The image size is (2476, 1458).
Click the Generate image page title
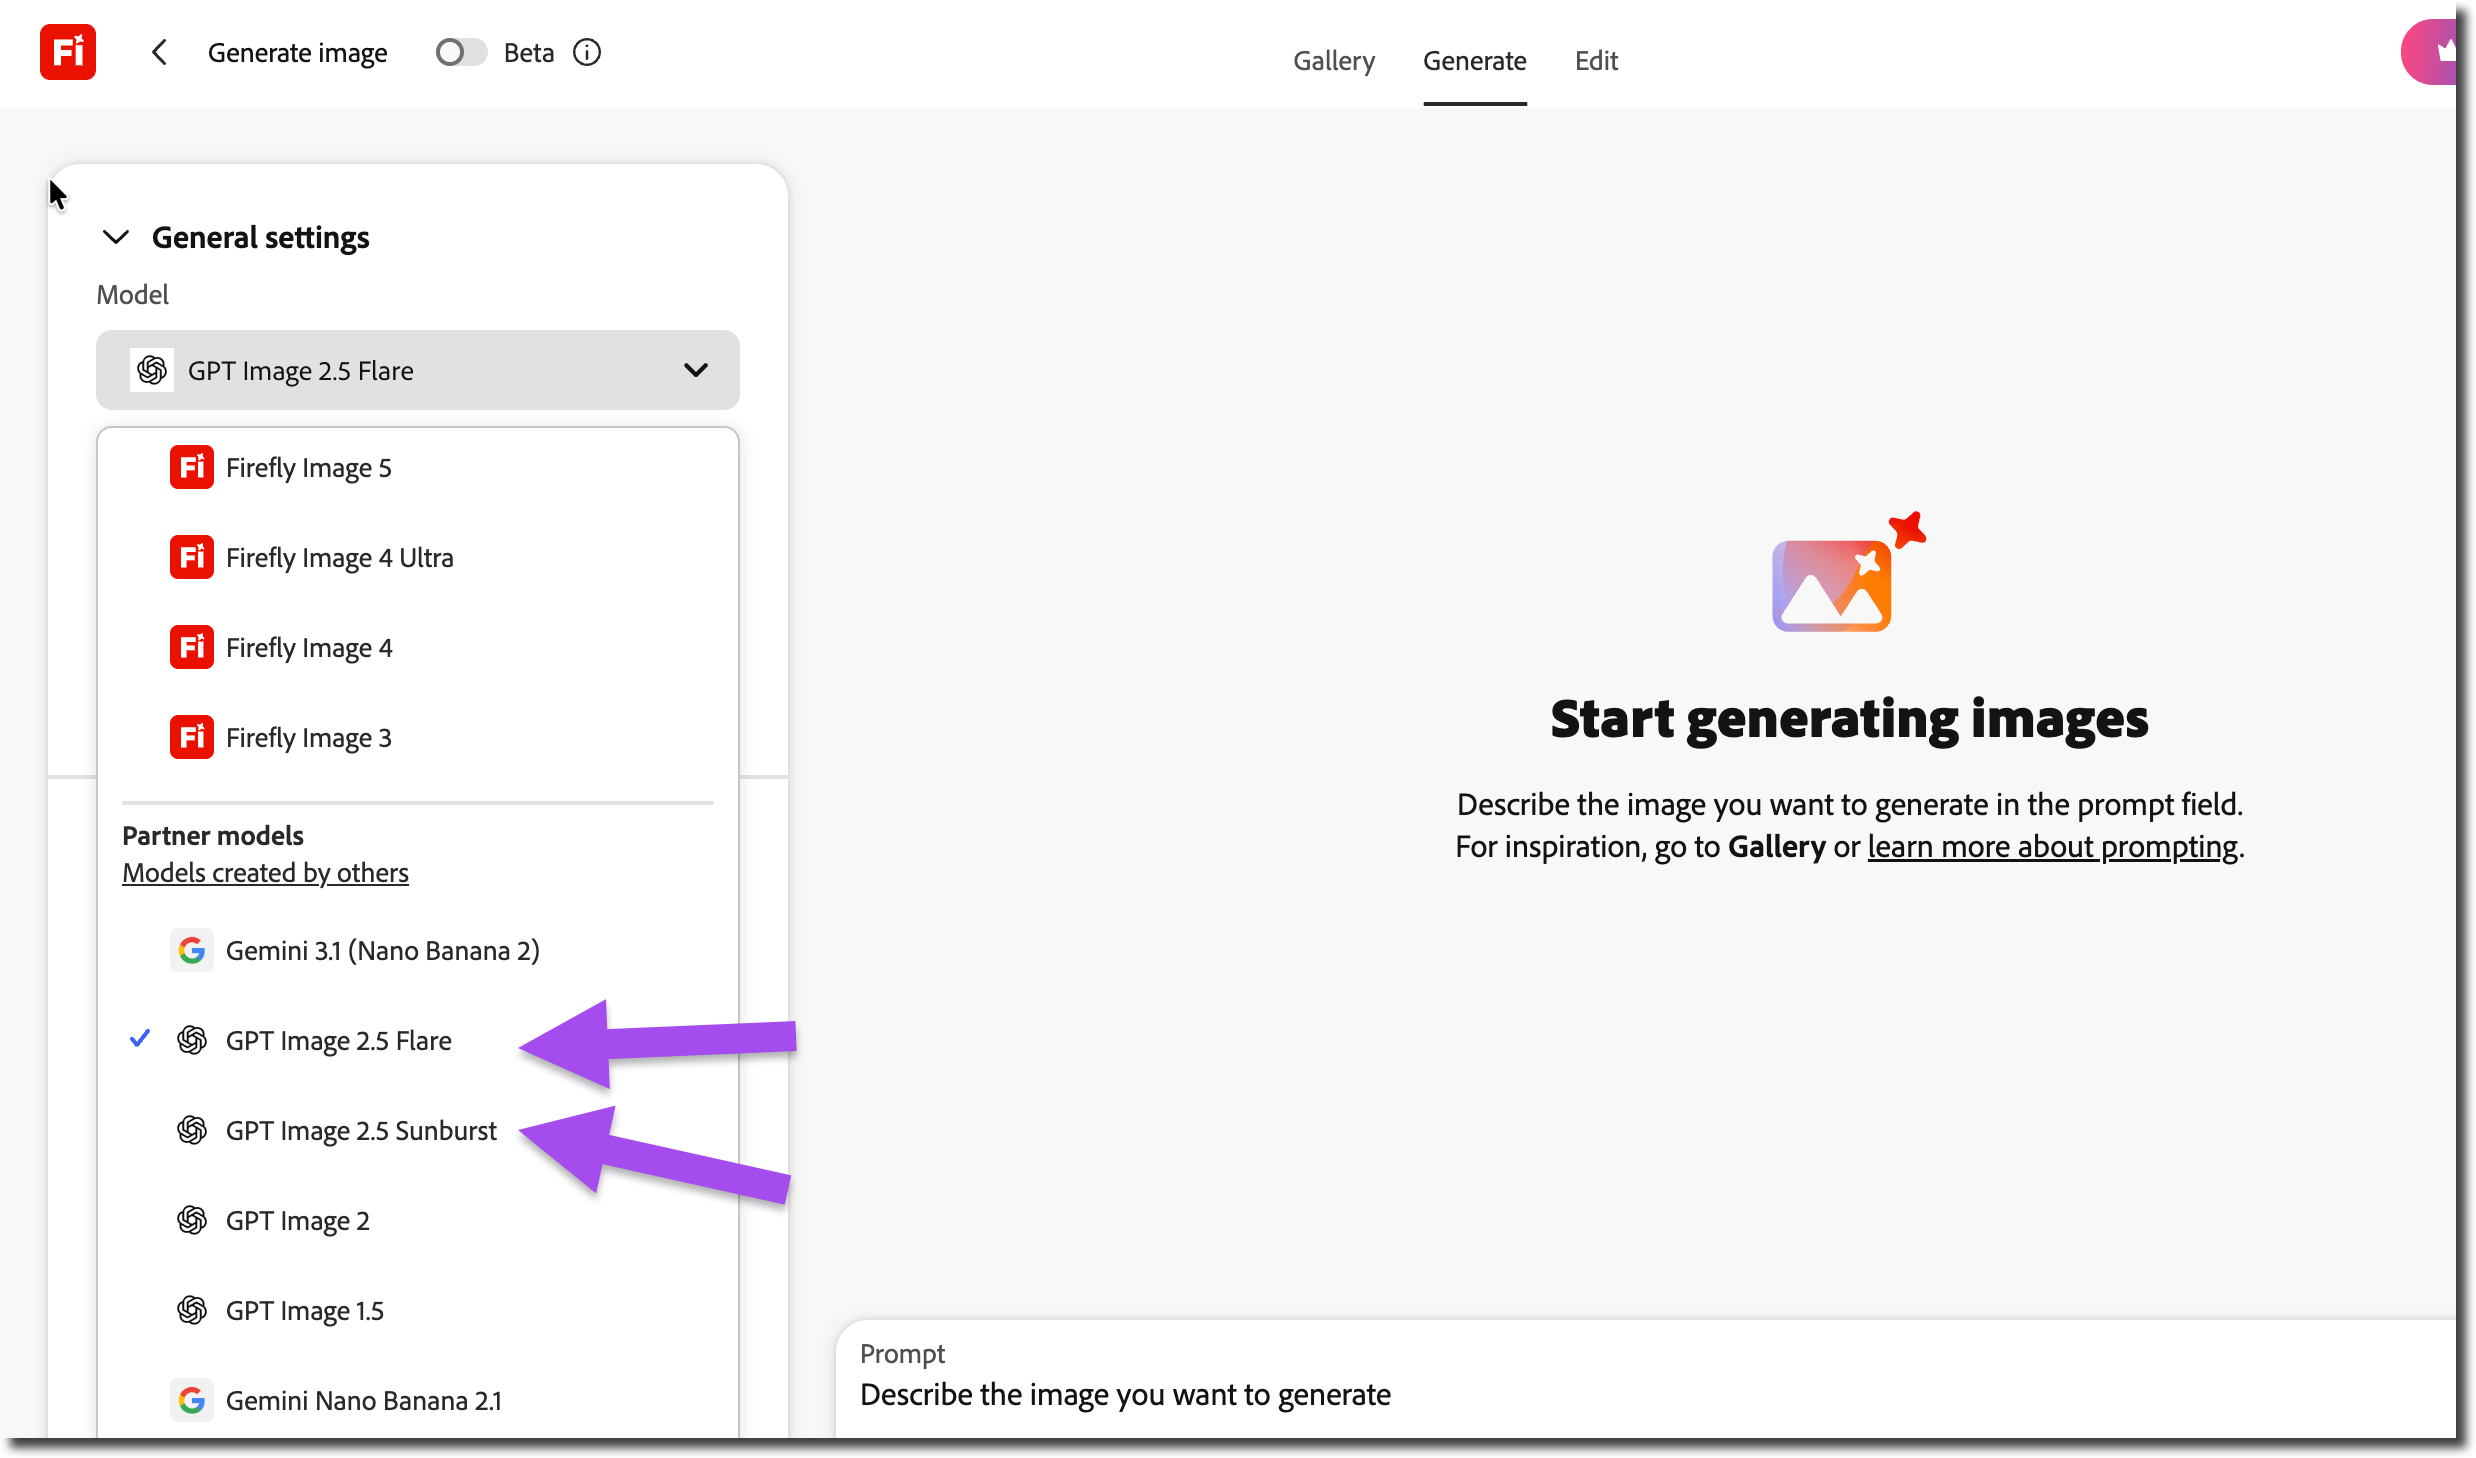pos(297,52)
